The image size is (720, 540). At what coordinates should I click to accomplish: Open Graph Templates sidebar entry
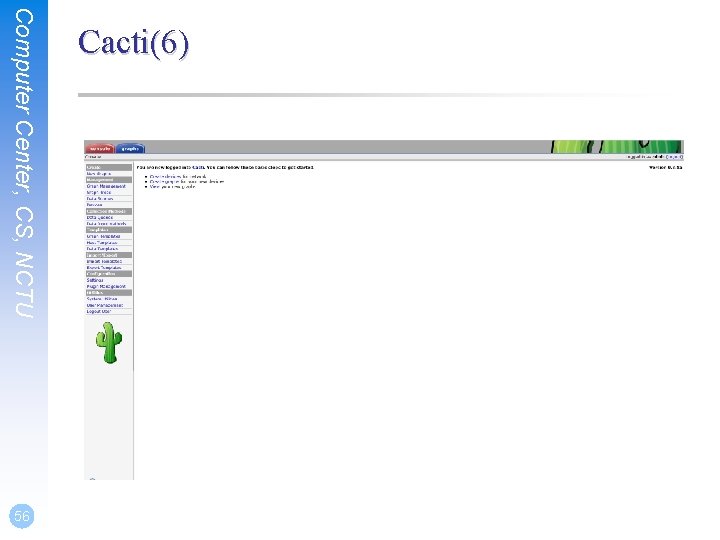point(103,236)
